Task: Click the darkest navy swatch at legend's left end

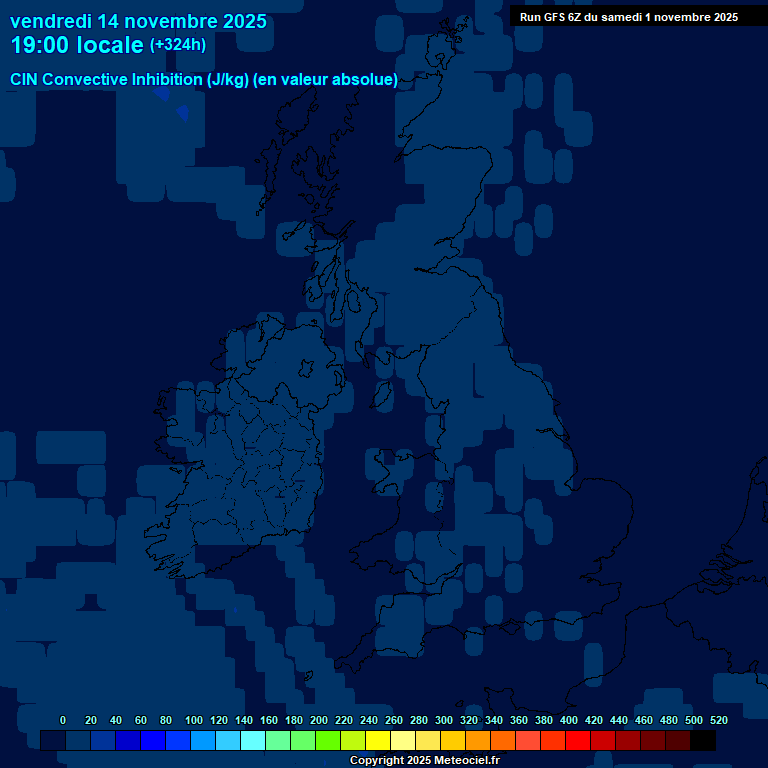Action: 53,740
